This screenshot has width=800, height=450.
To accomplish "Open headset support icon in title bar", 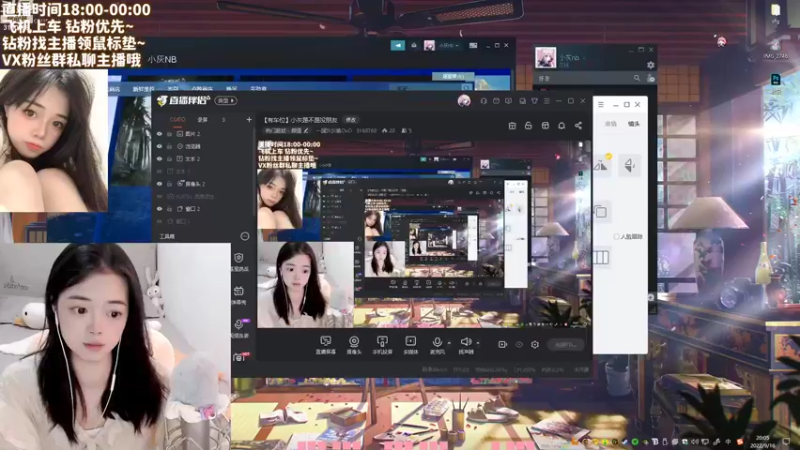I will tap(483, 101).
